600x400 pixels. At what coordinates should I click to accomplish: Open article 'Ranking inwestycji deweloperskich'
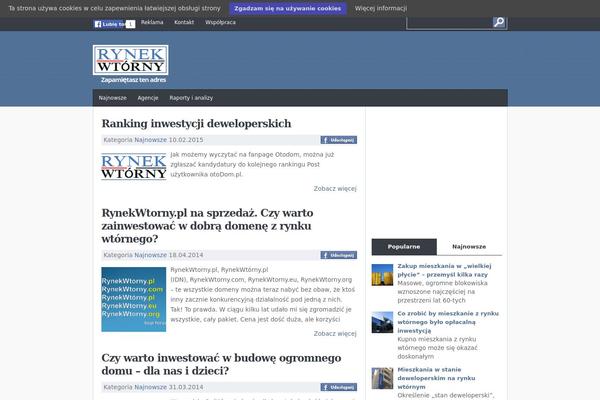[x=196, y=124]
